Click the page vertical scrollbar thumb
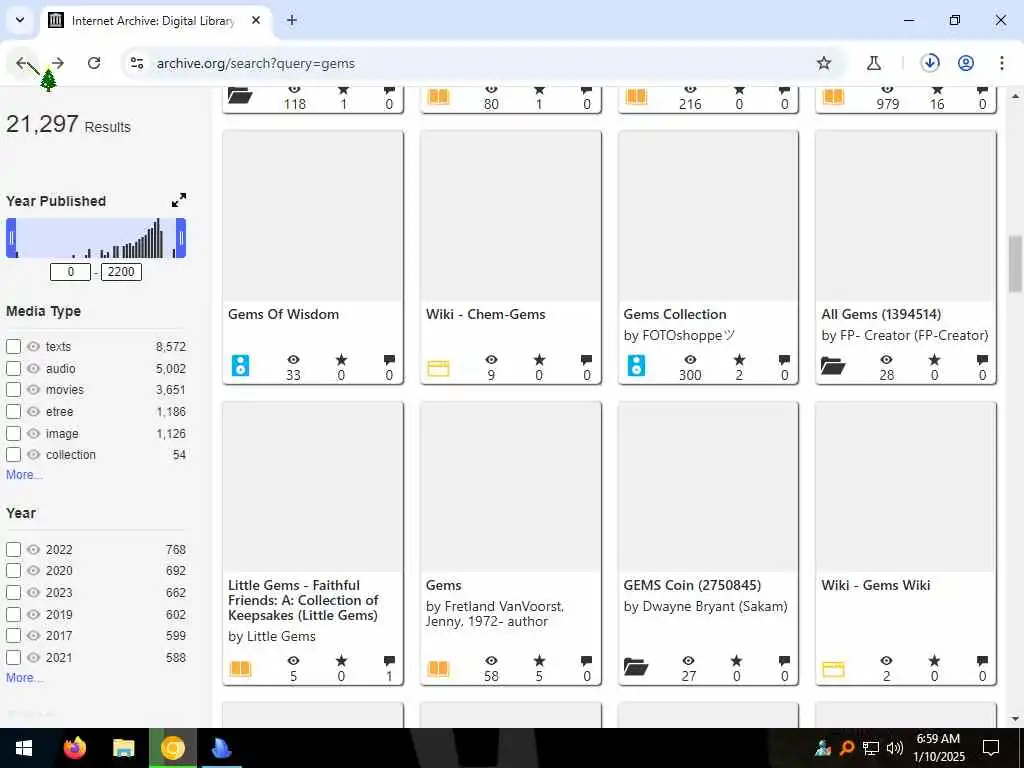1024x768 pixels. (x=1015, y=264)
